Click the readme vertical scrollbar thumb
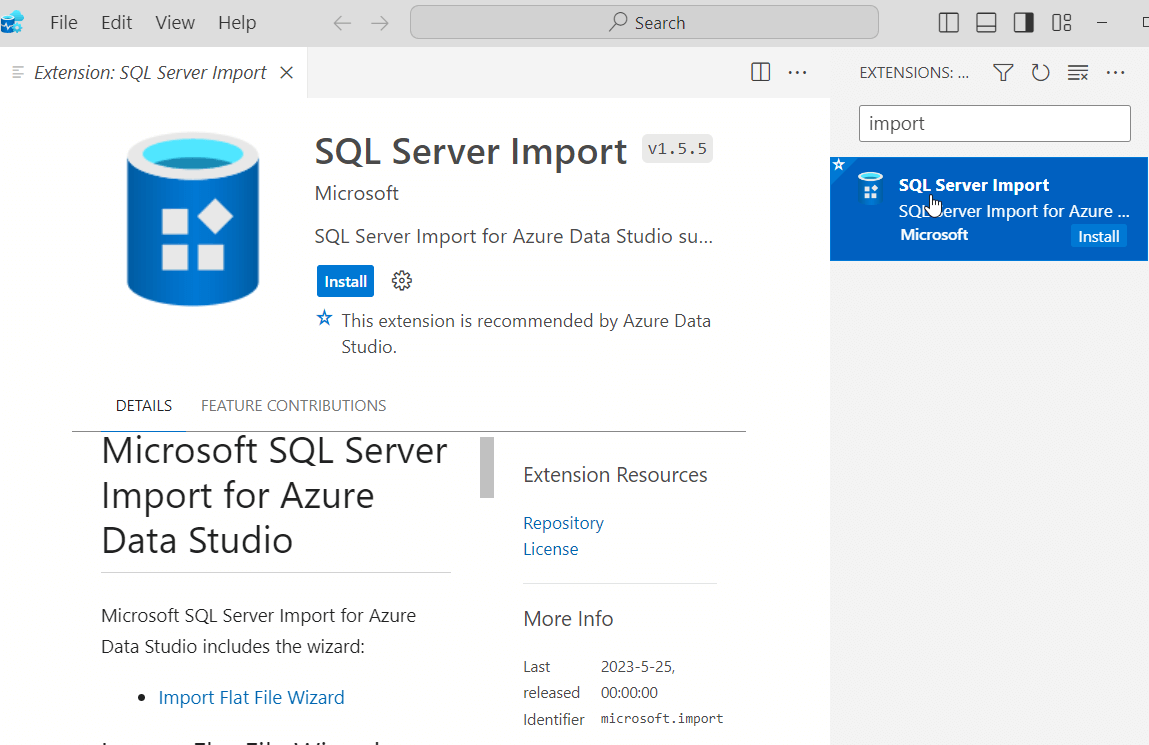Screen dimensions: 1149x745 pyautogui.click(x=487, y=467)
